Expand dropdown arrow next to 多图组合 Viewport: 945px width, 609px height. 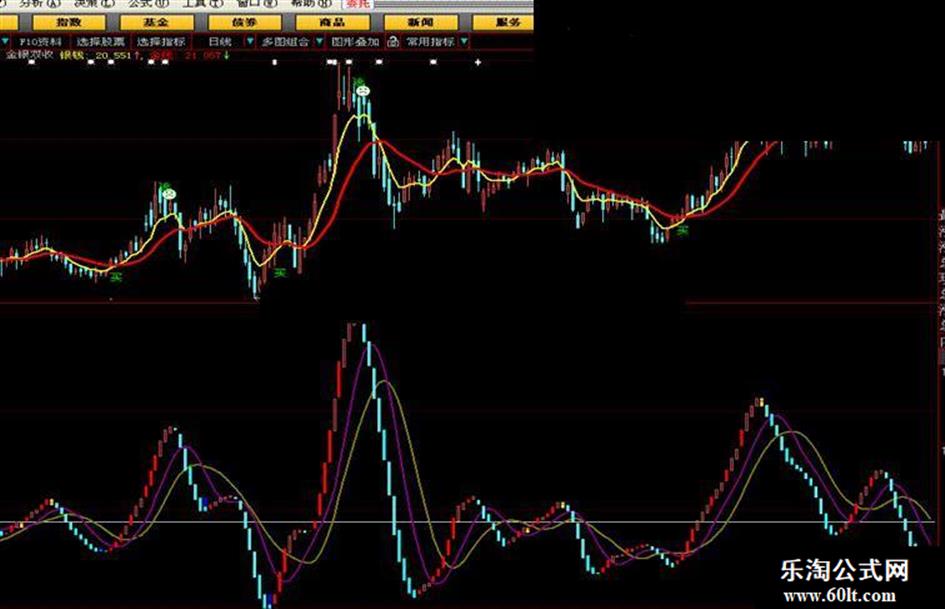(319, 42)
